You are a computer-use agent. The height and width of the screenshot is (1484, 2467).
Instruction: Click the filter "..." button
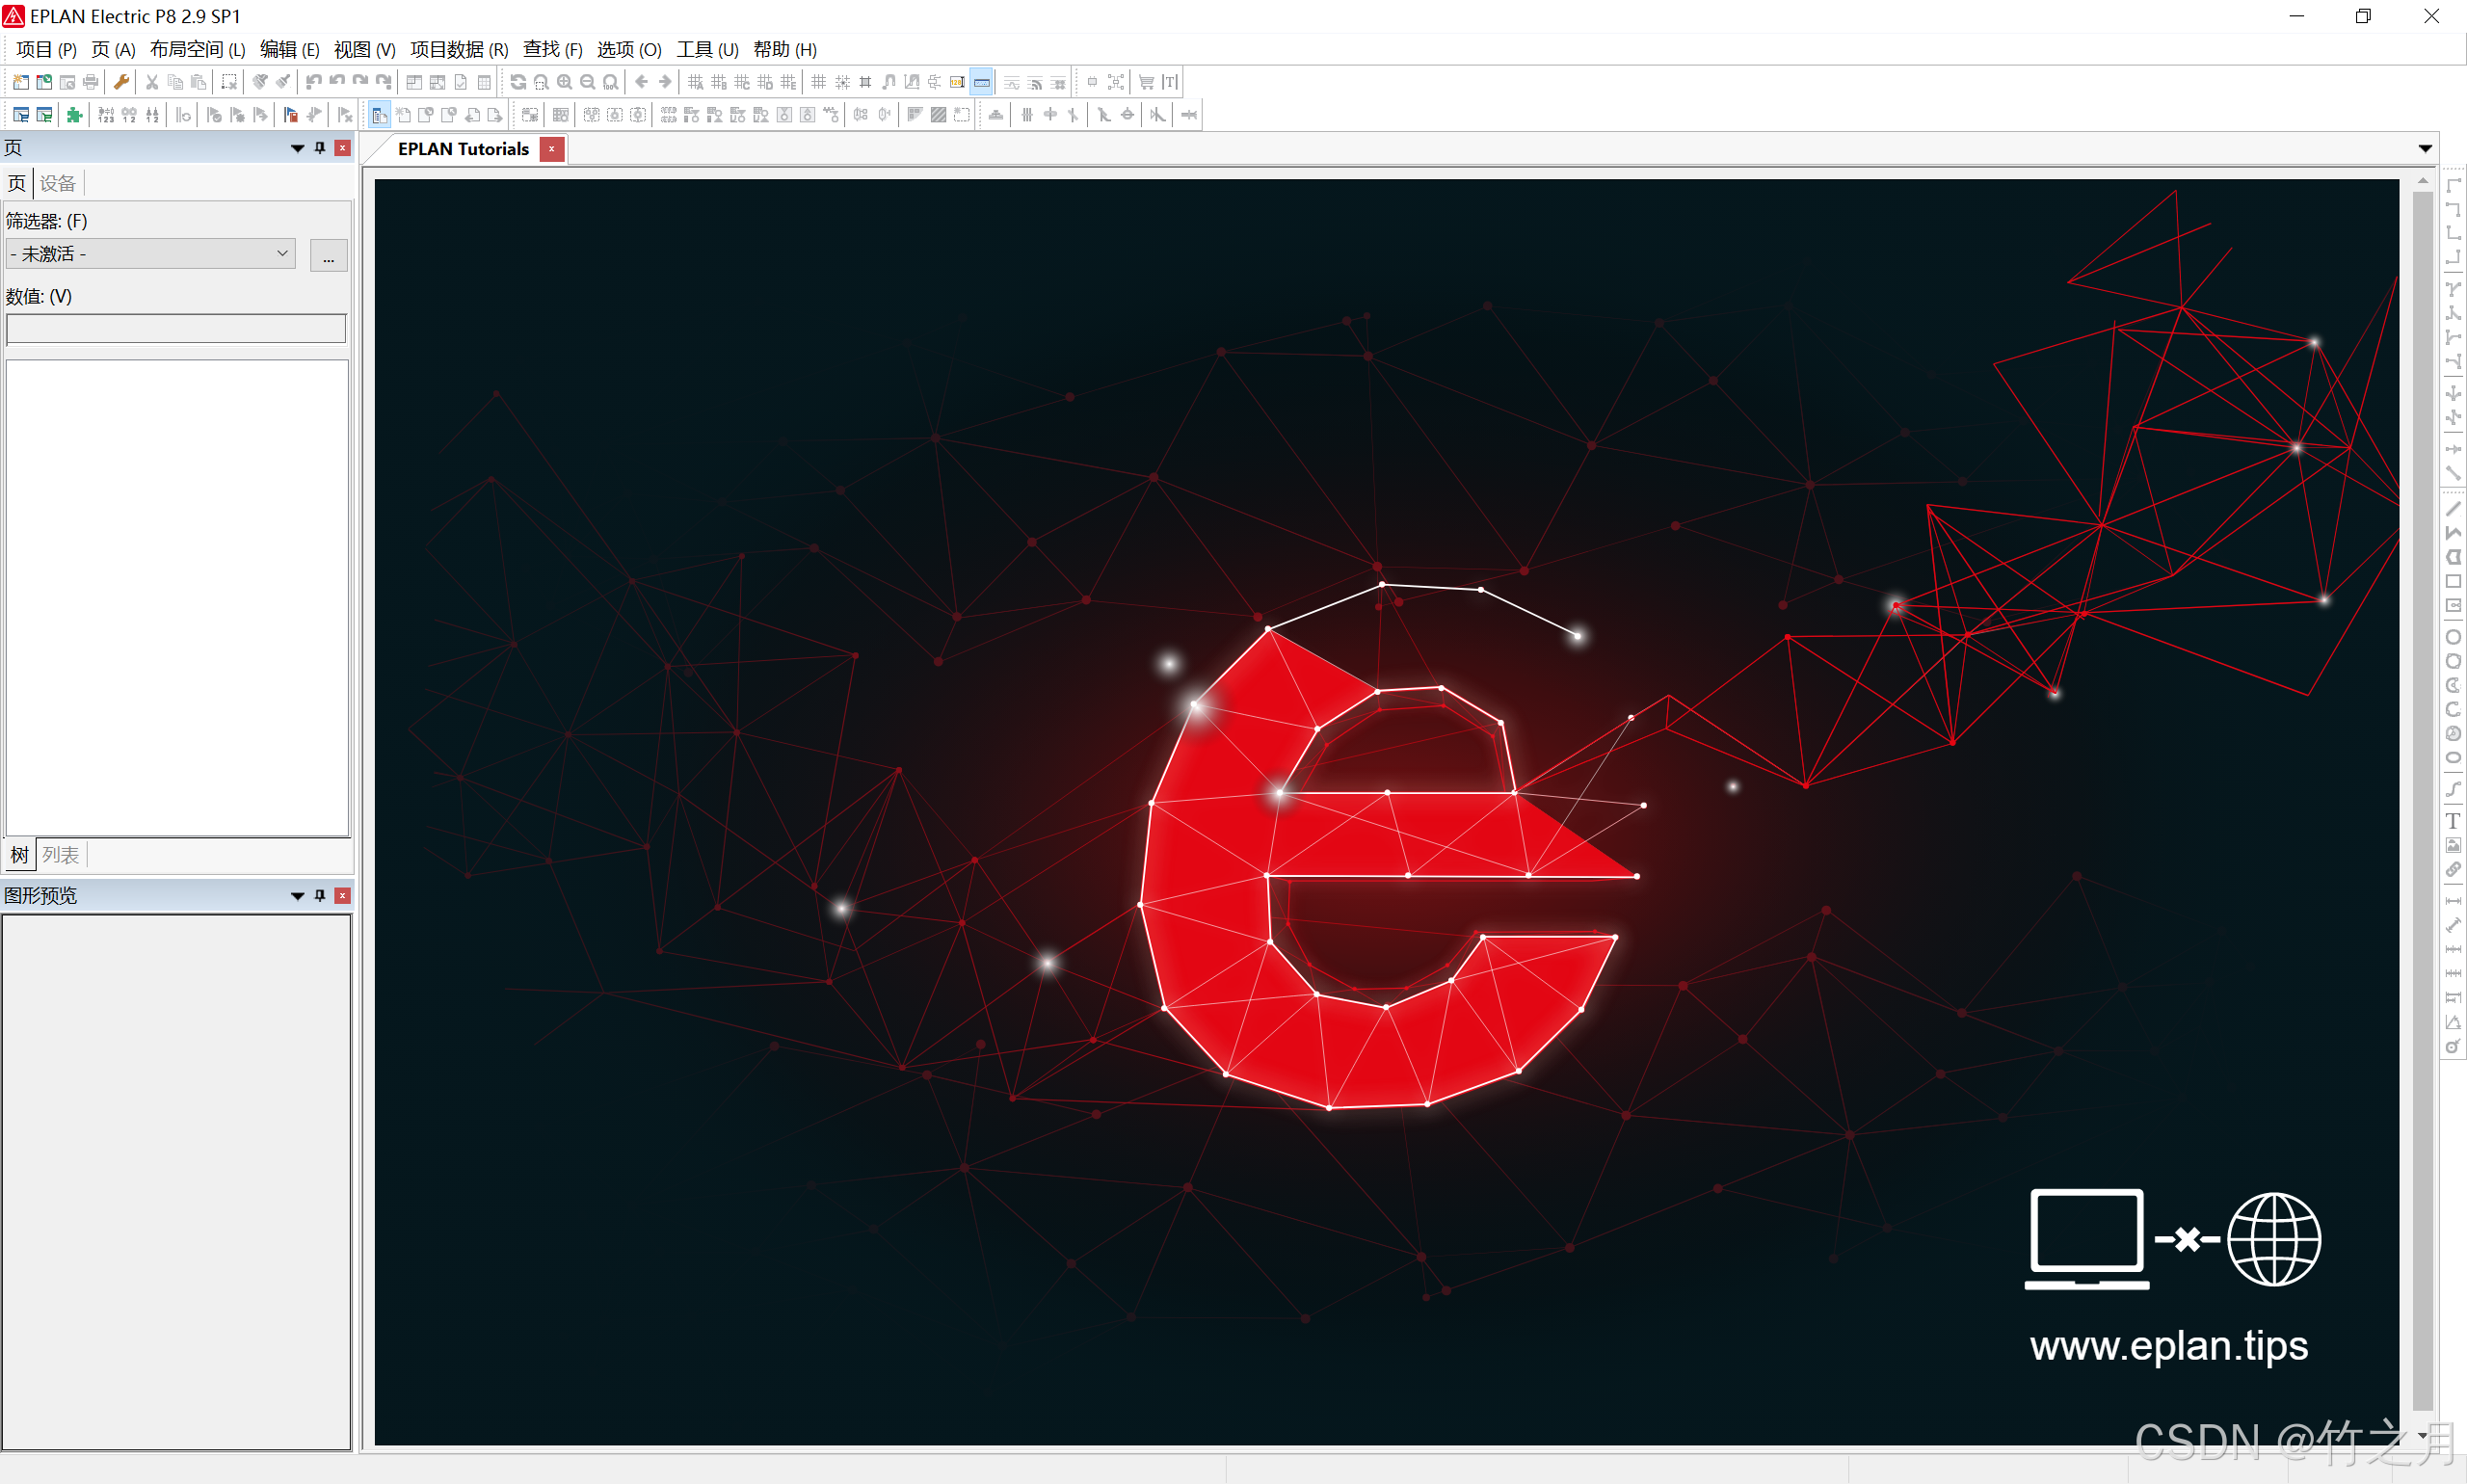328,256
